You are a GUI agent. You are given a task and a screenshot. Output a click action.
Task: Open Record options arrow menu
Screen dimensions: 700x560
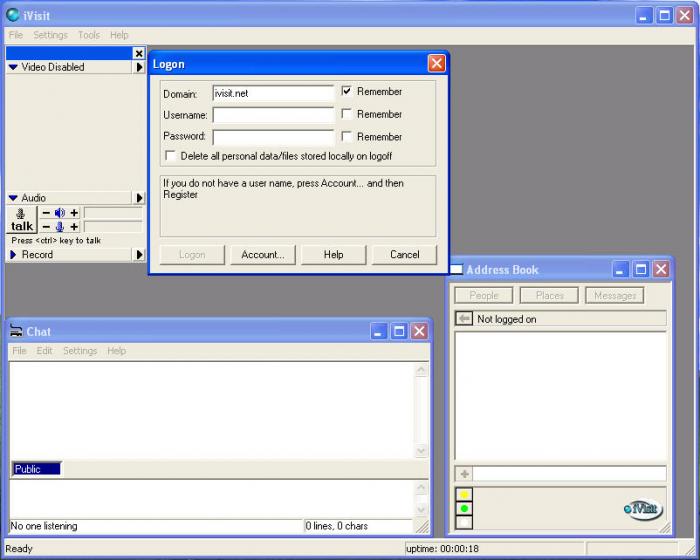tap(139, 255)
